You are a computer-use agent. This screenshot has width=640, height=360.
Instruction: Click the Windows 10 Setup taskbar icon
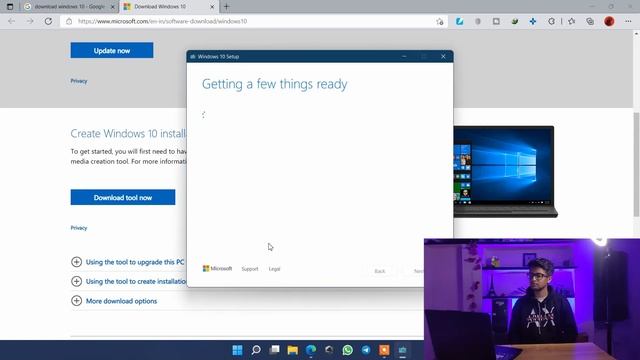[x=402, y=350]
